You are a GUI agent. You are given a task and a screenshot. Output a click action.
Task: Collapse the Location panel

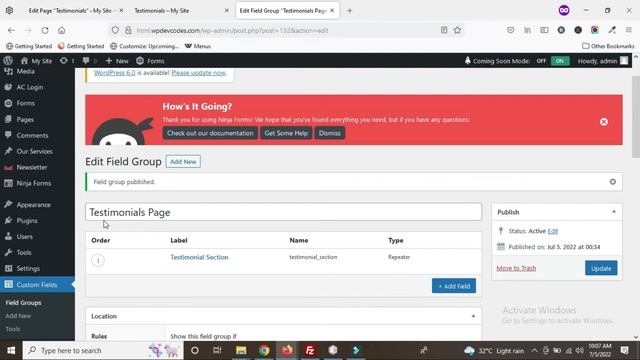(473, 316)
